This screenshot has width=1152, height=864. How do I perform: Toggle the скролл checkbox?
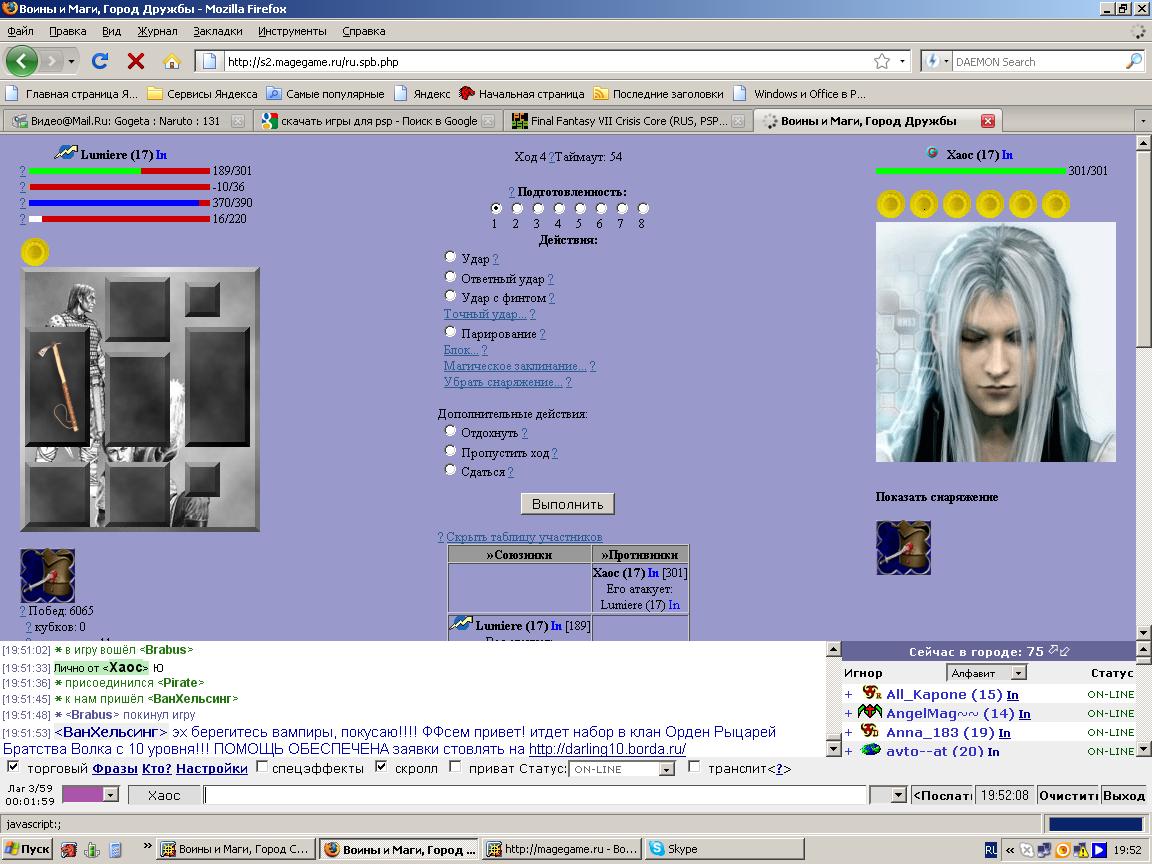[x=381, y=766]
